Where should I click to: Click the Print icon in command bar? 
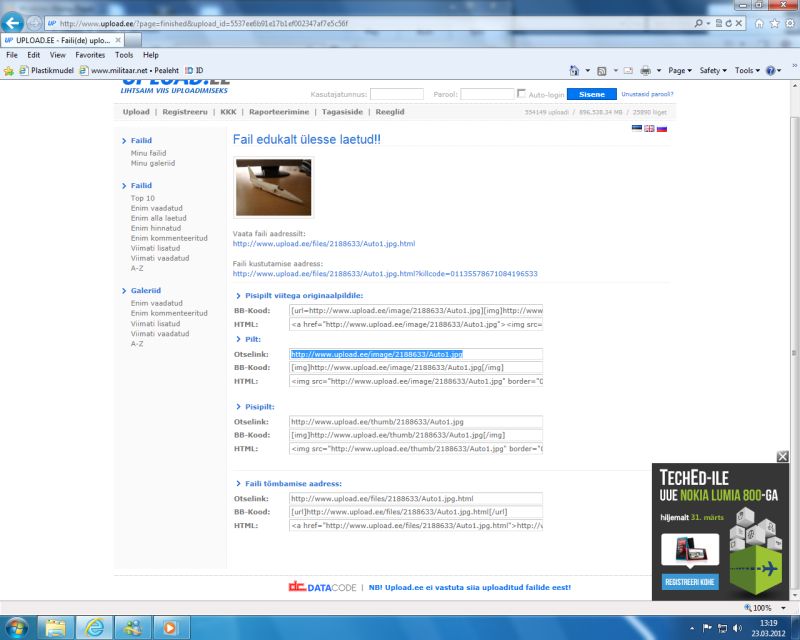coord(646,71)
